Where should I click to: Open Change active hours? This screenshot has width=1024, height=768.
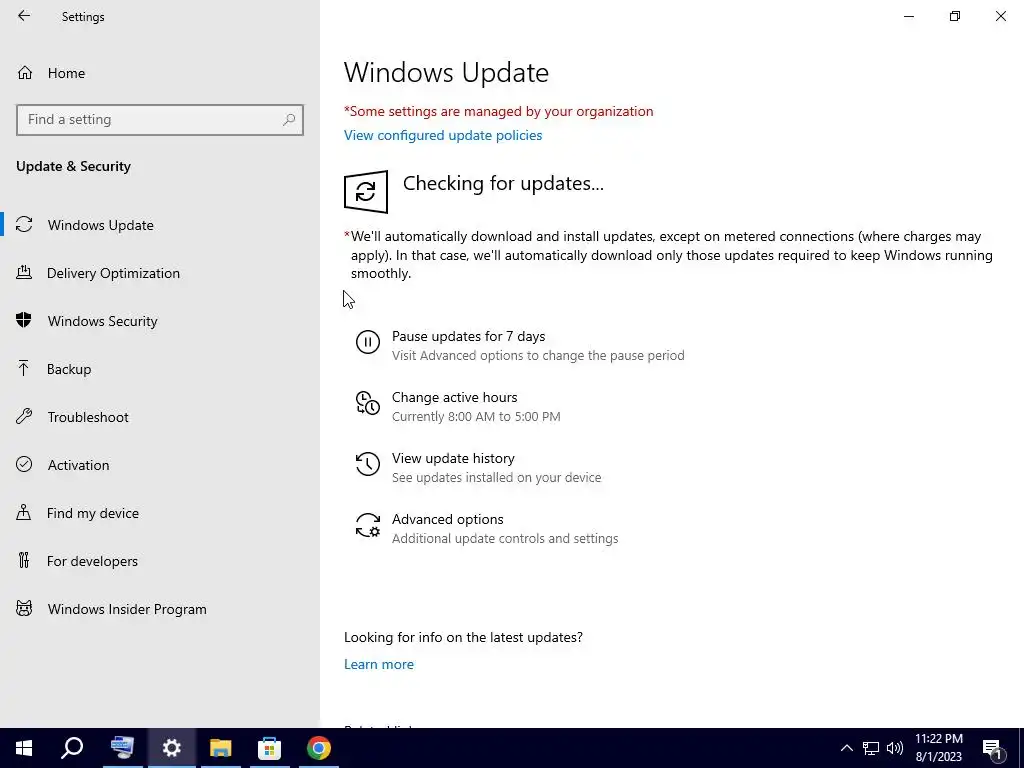point(455,397)
